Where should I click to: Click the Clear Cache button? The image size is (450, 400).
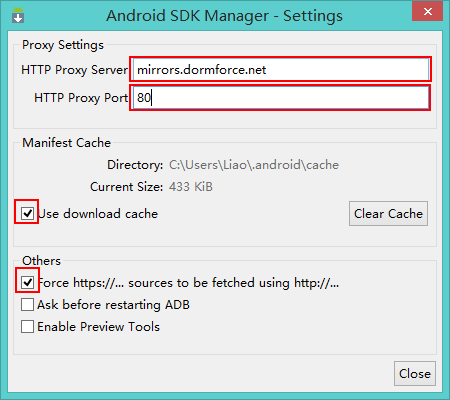click(x=388, y=214)
